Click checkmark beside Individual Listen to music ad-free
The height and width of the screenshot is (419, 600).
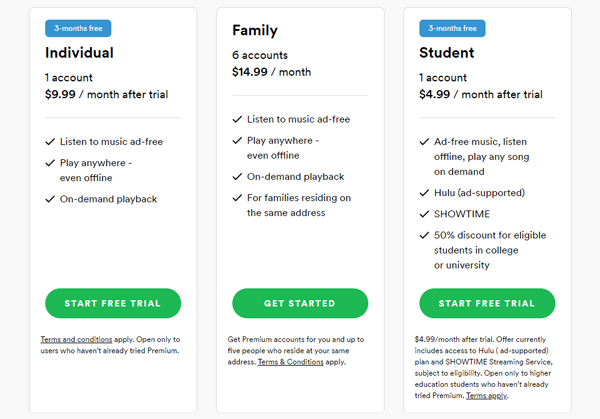[x=50, y=144]
